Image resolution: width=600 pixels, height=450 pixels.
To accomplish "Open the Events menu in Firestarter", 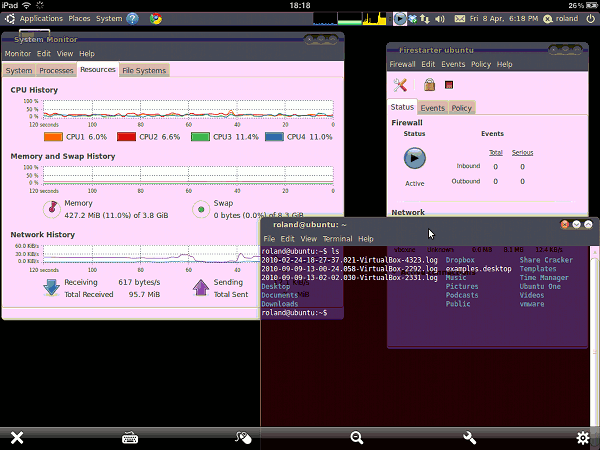I will coord(453,64).
